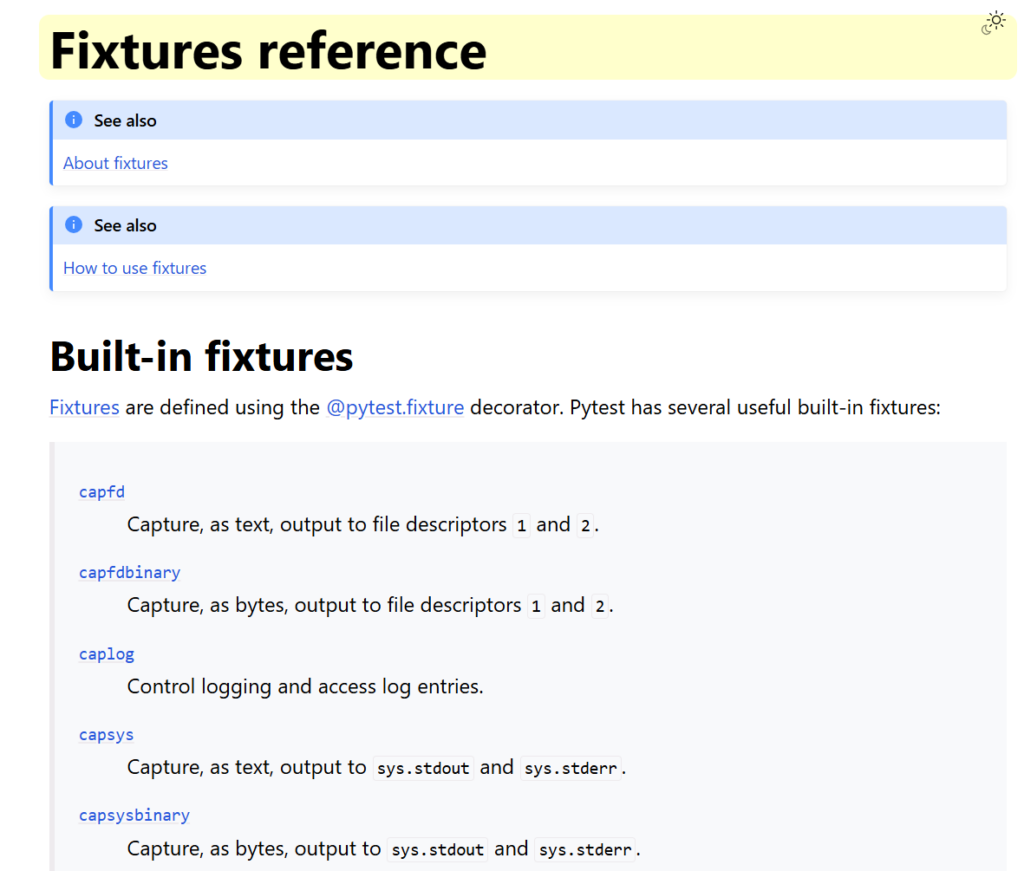
Task: Click 'Capture, as text, output to file descriptors'
Action: pyautogui.click(x=317, y=525)
